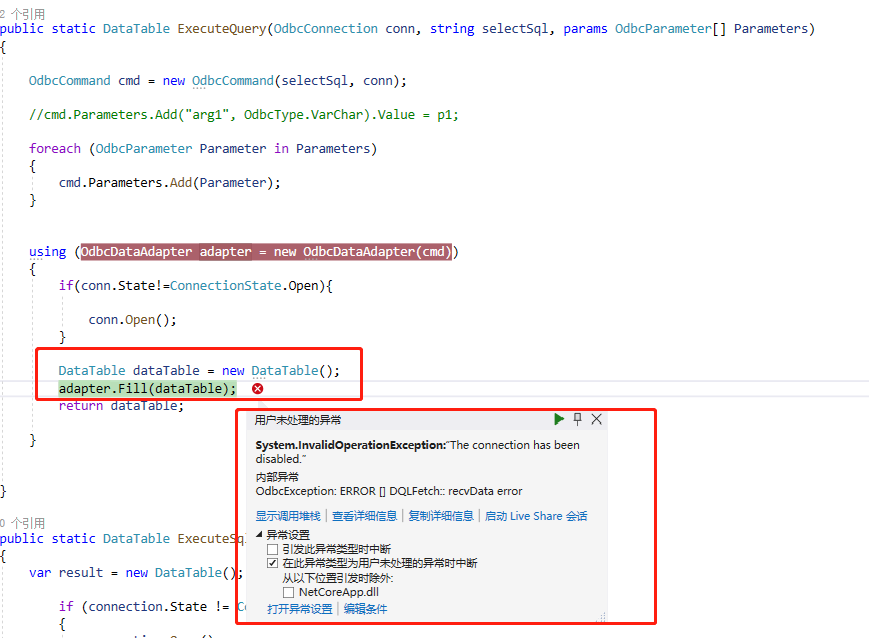Pin the exception helper popup
This screenshot has height=638, width=869.
[x=578, y=419]
